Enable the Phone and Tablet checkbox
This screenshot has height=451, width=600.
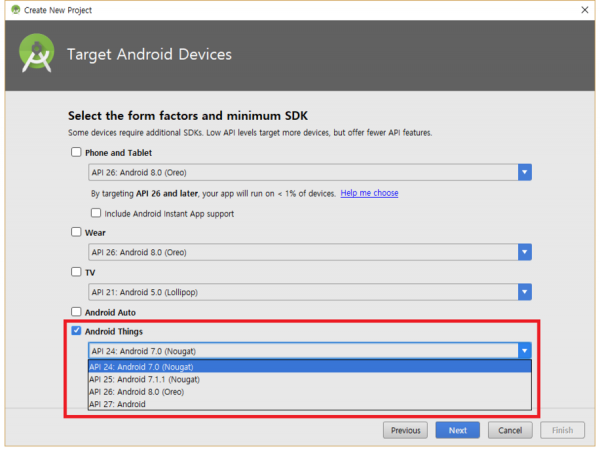[x=76, y=152]
